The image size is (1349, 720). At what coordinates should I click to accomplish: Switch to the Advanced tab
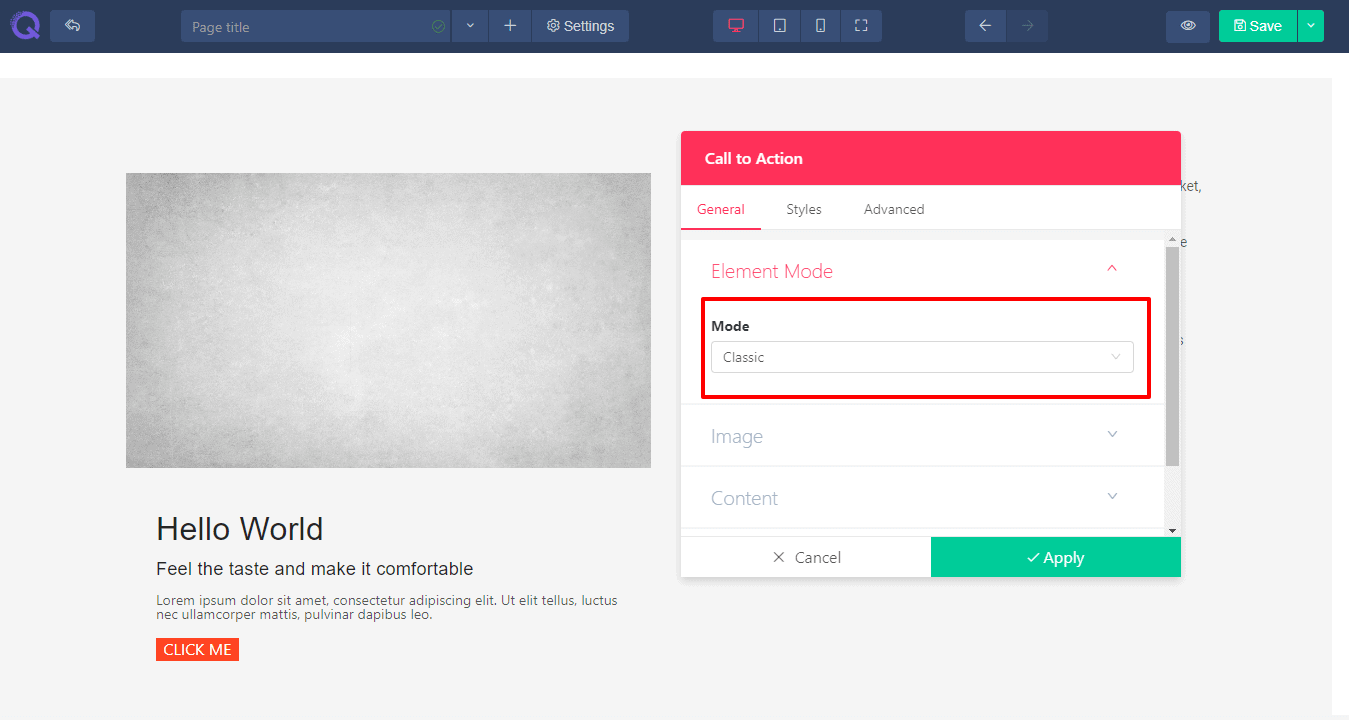point(893,209)
